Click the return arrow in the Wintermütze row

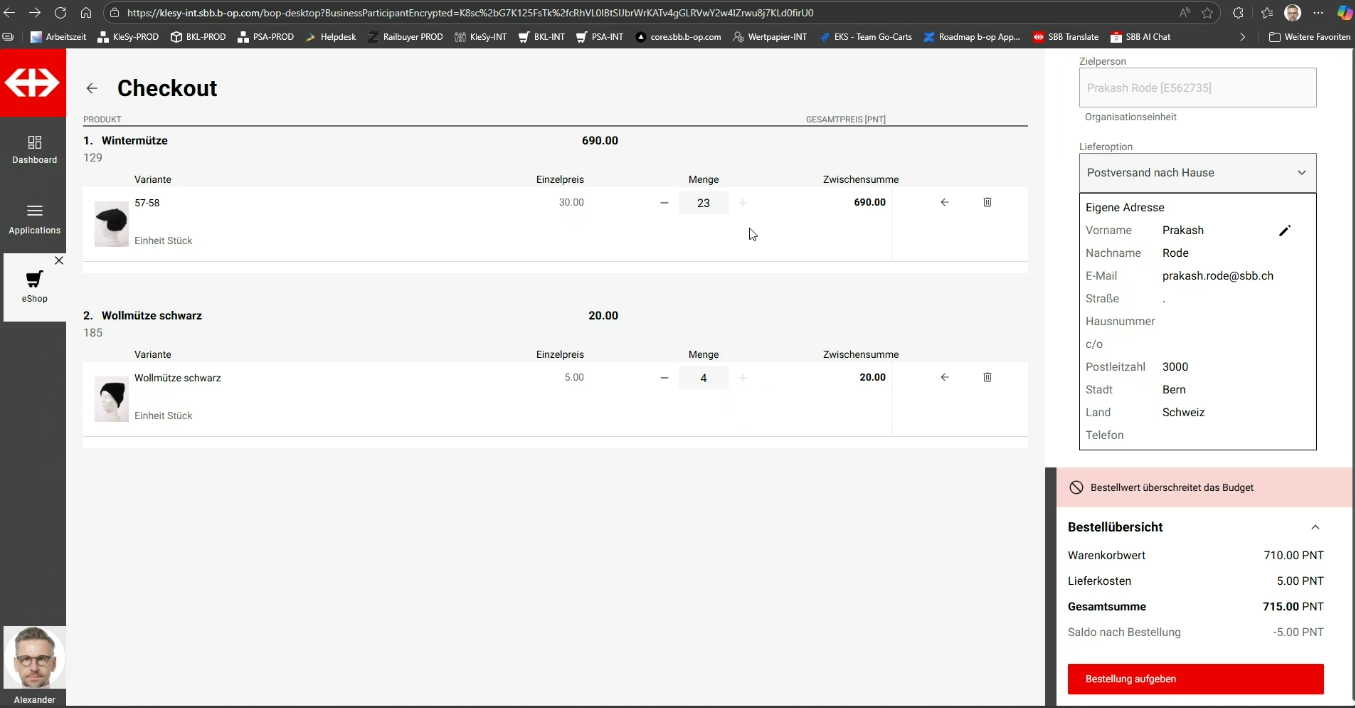944,203
